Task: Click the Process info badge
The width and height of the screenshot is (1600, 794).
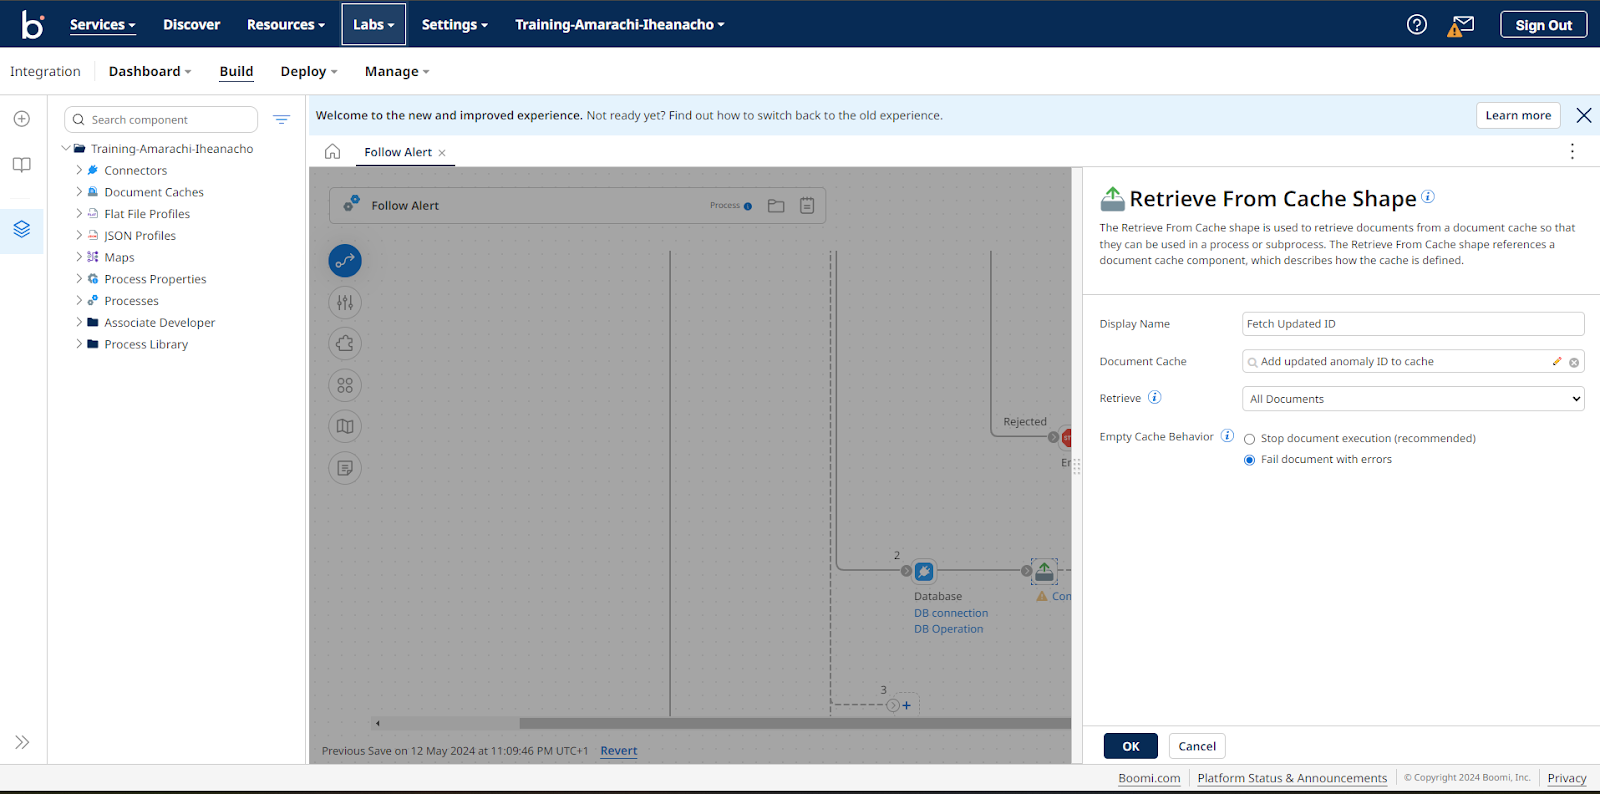Action: coord(731,206)
